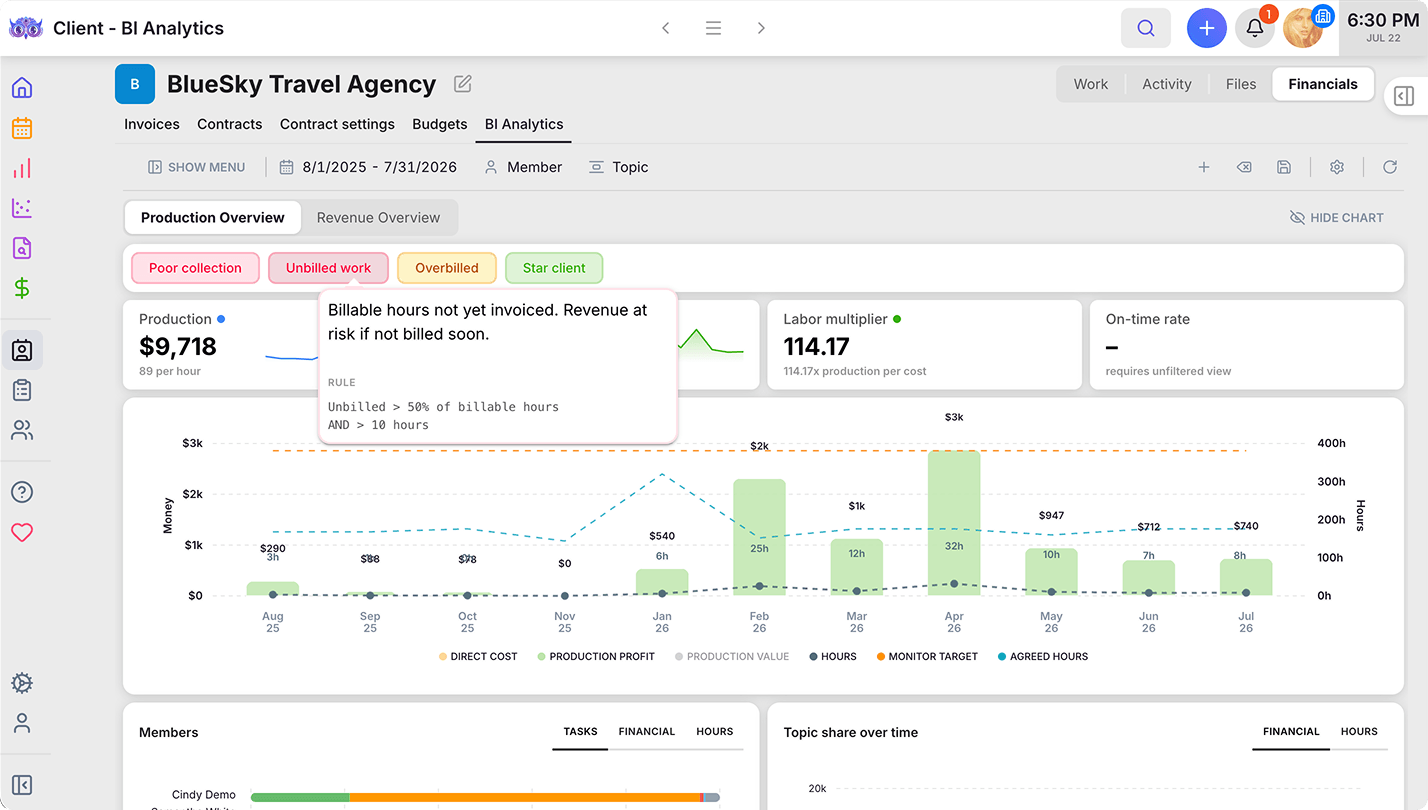Open the Home icon in the sidebar

click(x=22, y=87)
